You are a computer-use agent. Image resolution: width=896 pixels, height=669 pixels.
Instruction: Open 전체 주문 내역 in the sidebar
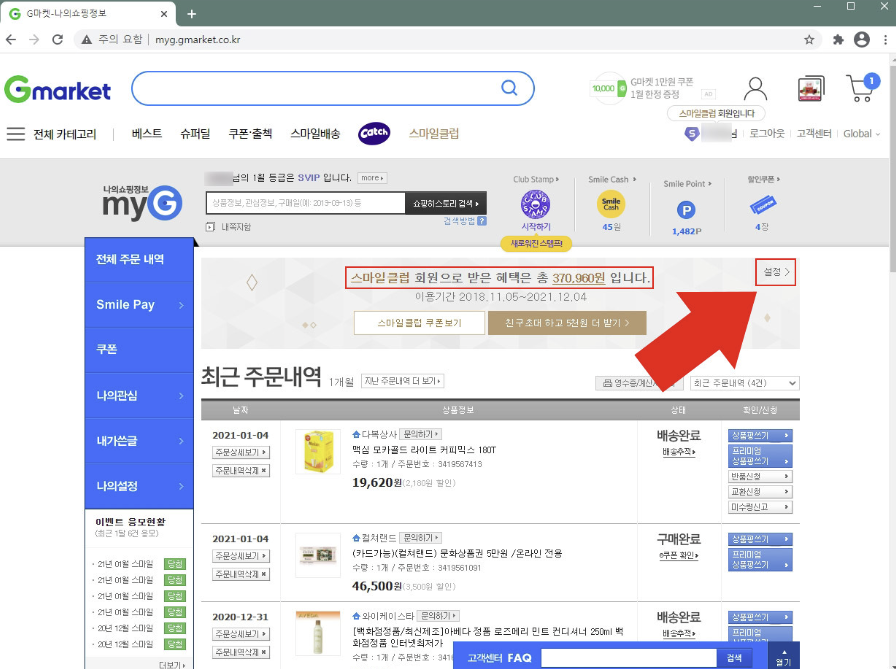point(139,259)
